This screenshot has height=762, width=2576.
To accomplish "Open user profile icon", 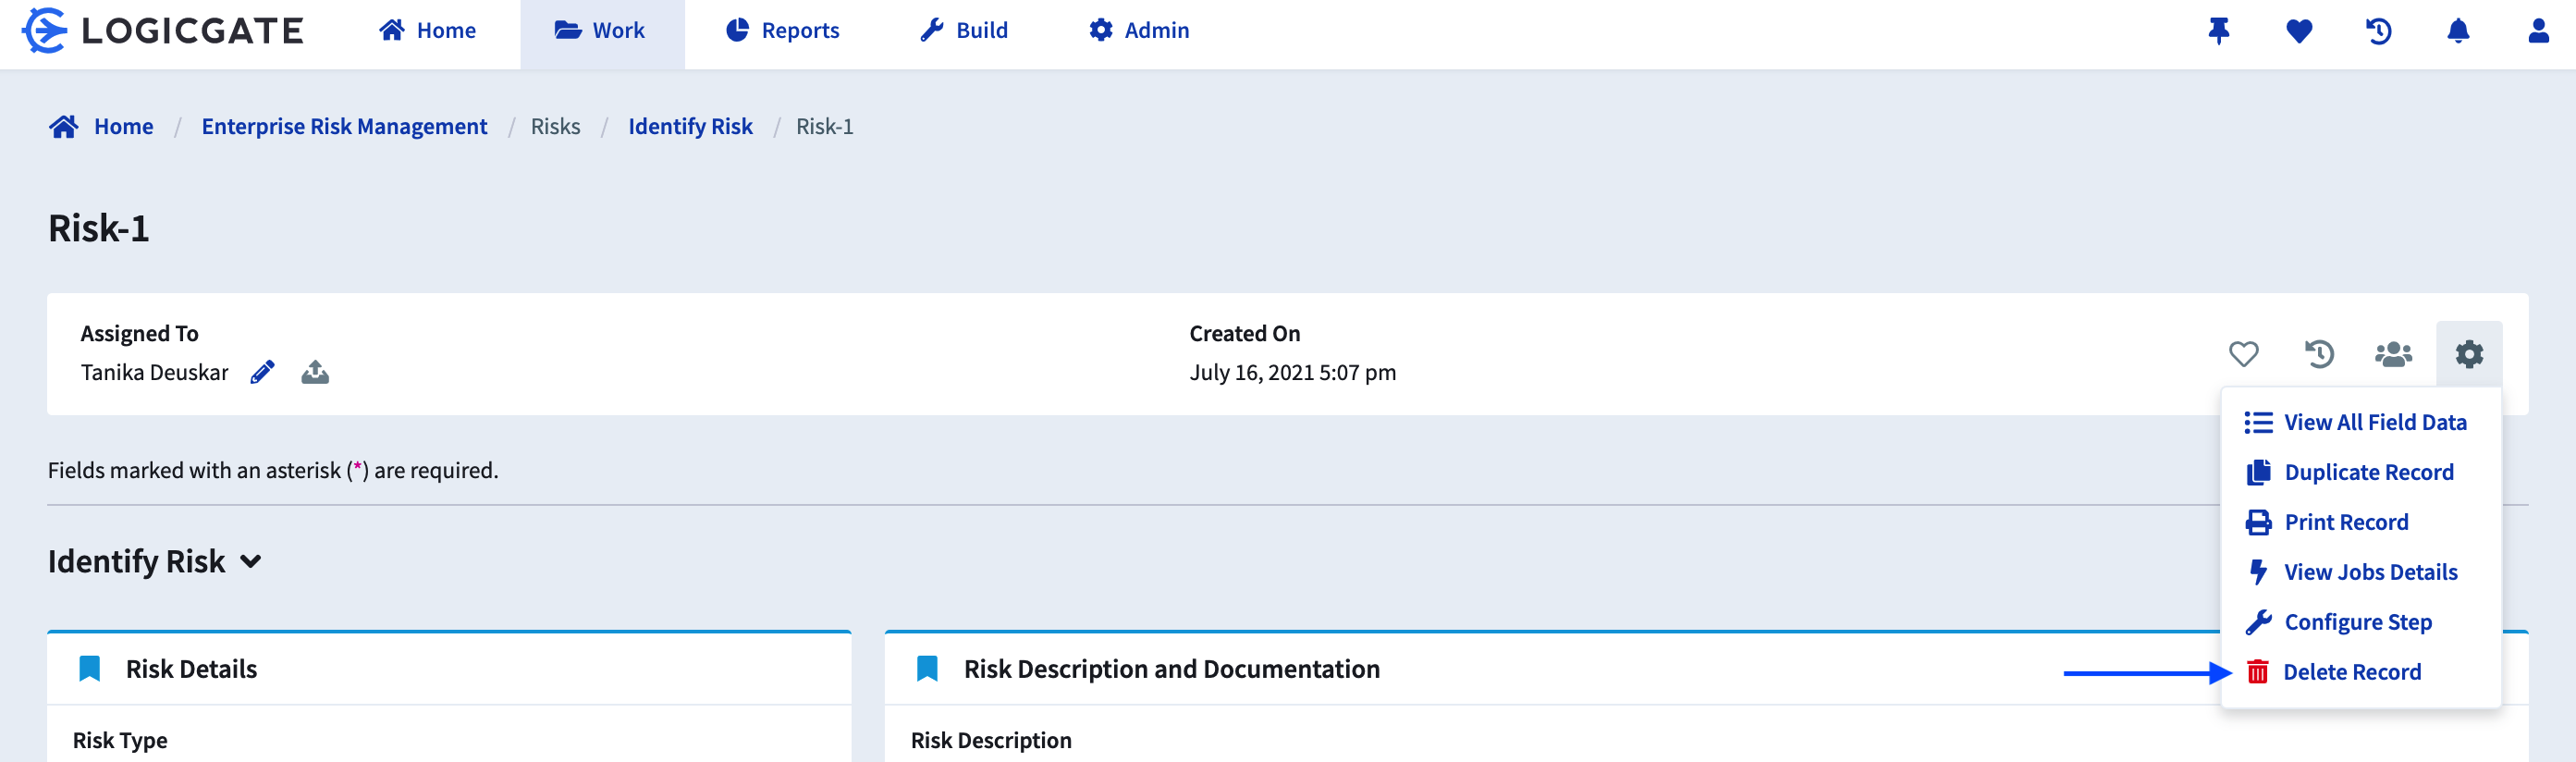I will click(2538, 31).
